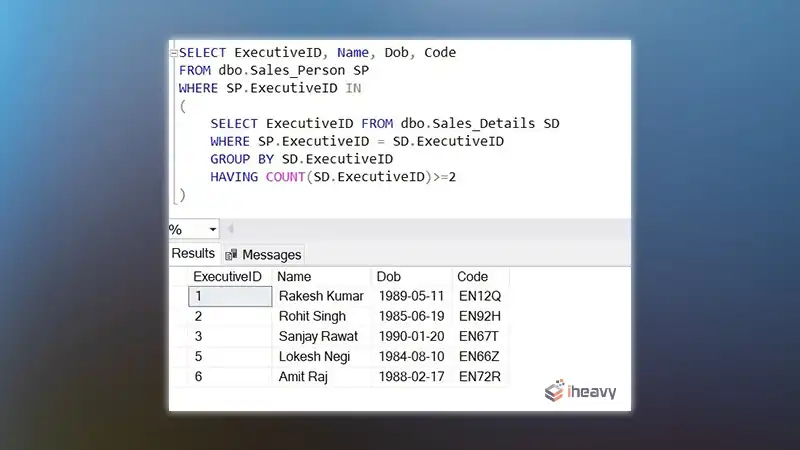Click the Messages tab icon
The image size is (800, 450).
[x=231, y=255]
